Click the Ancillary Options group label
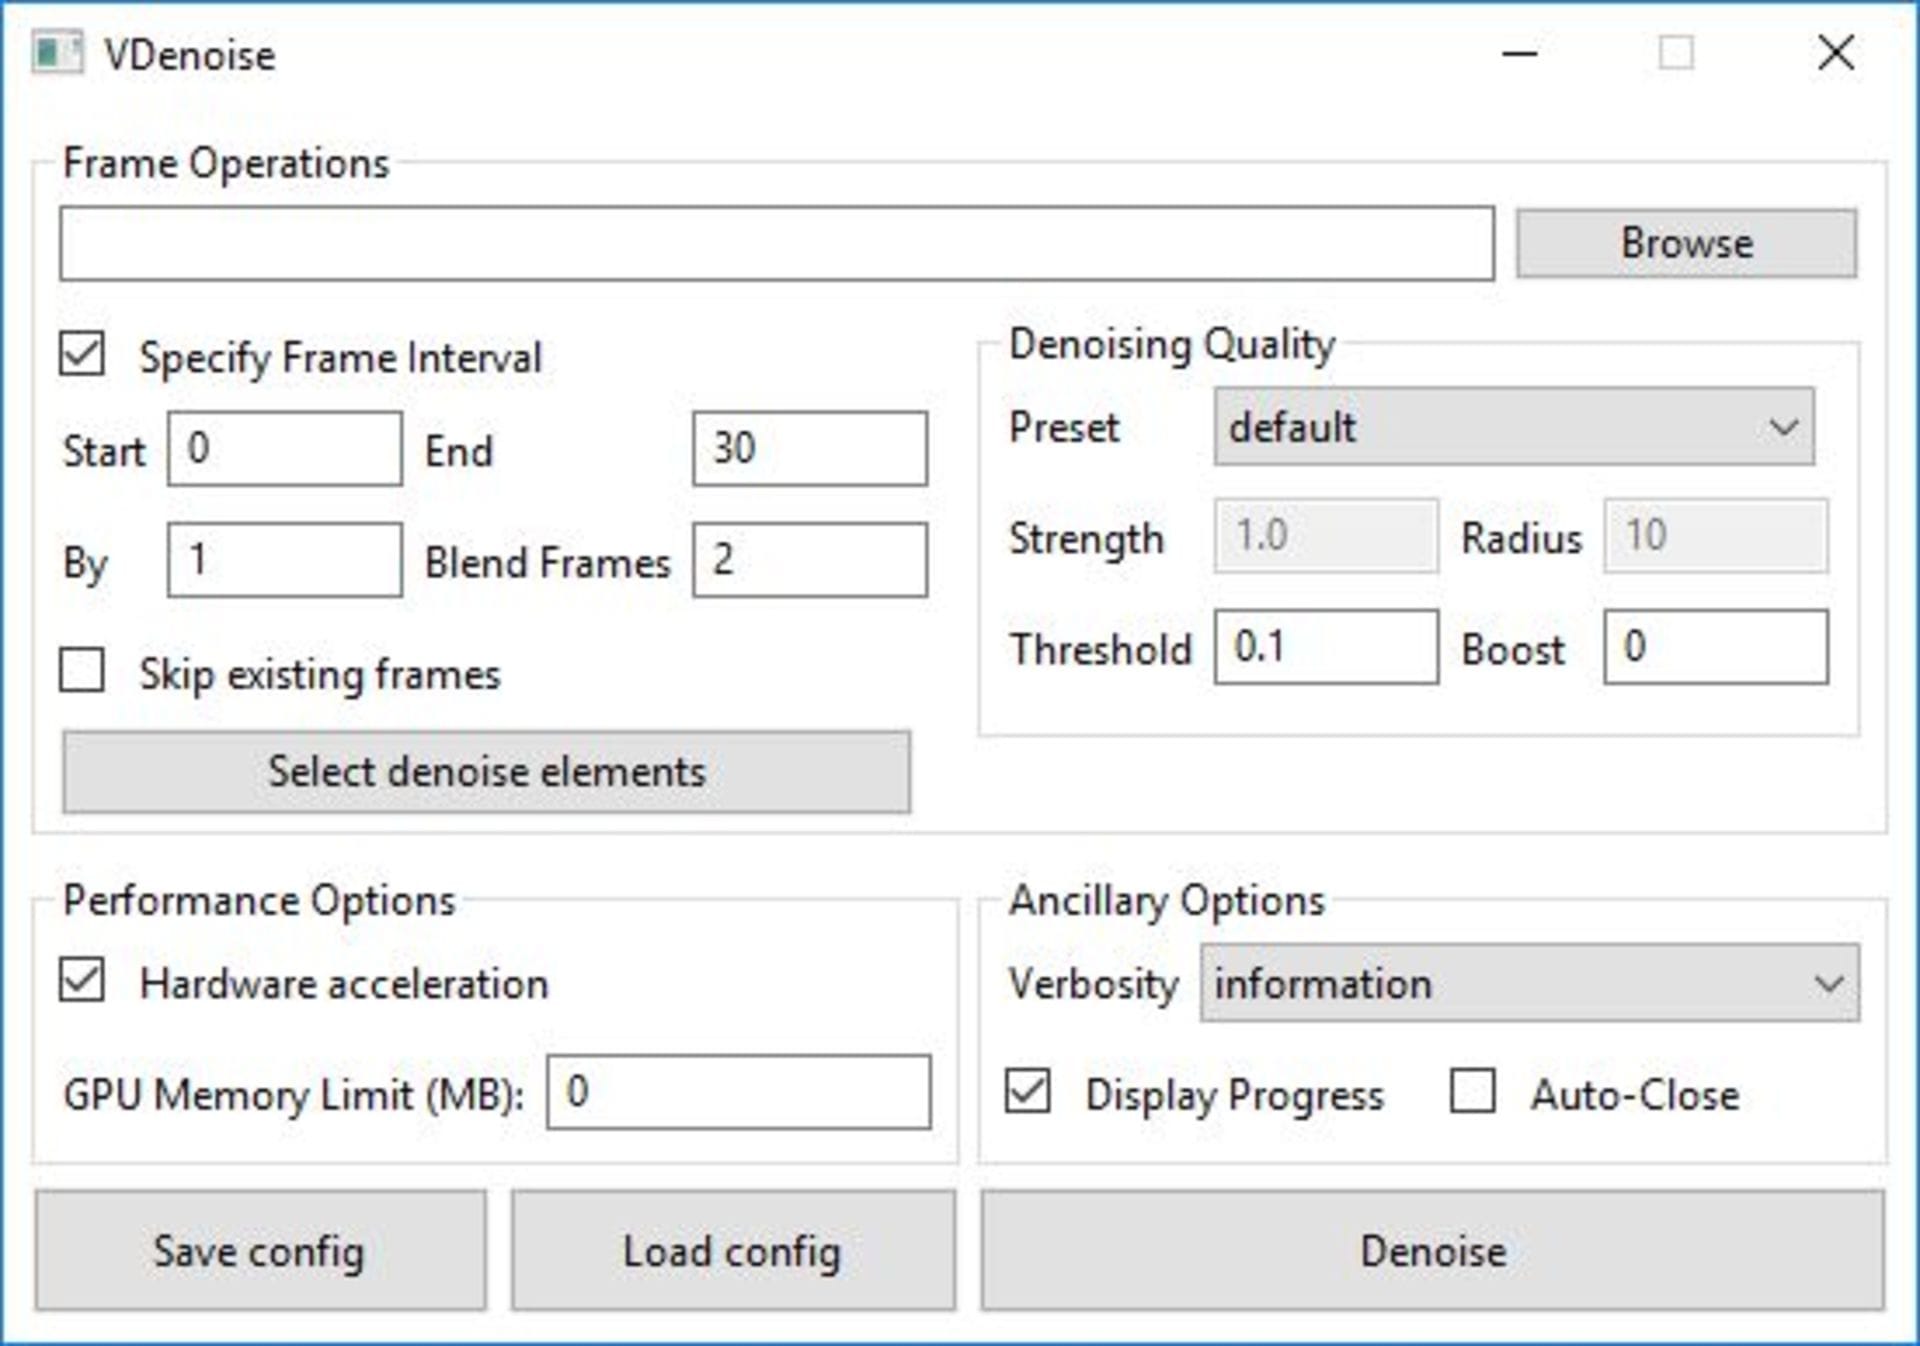 coord(1167,901)
